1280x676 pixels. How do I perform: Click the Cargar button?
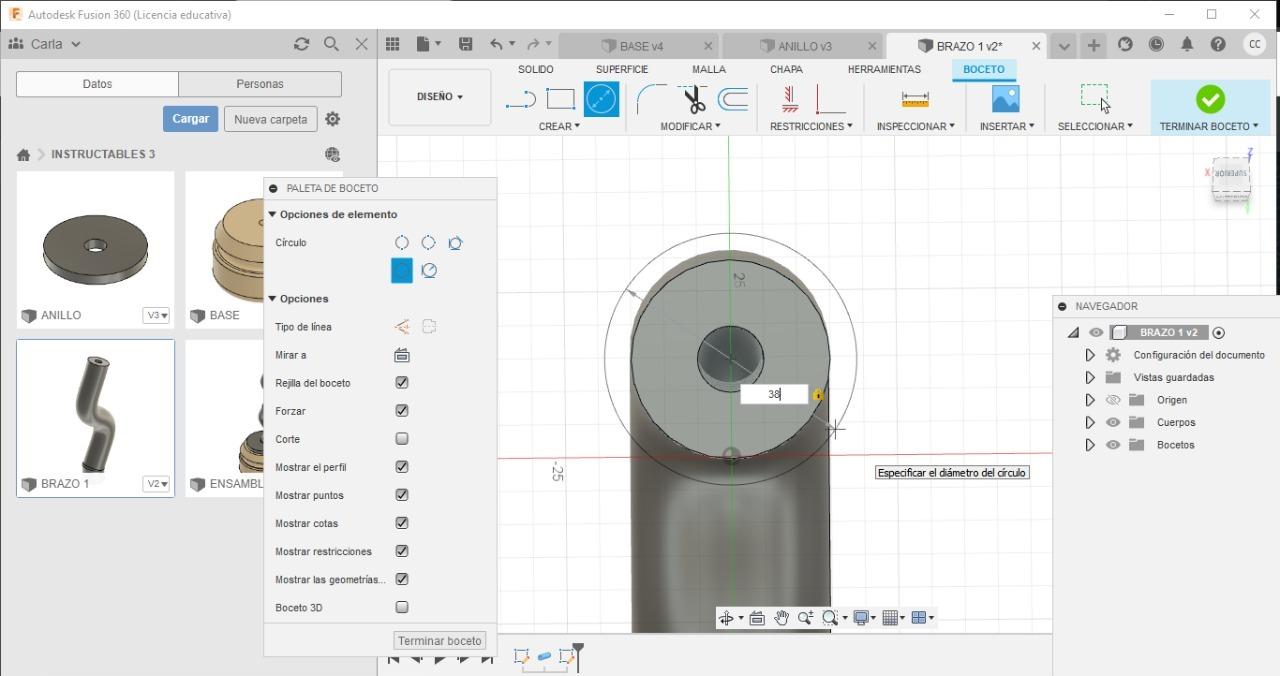(x=190, y=119)
